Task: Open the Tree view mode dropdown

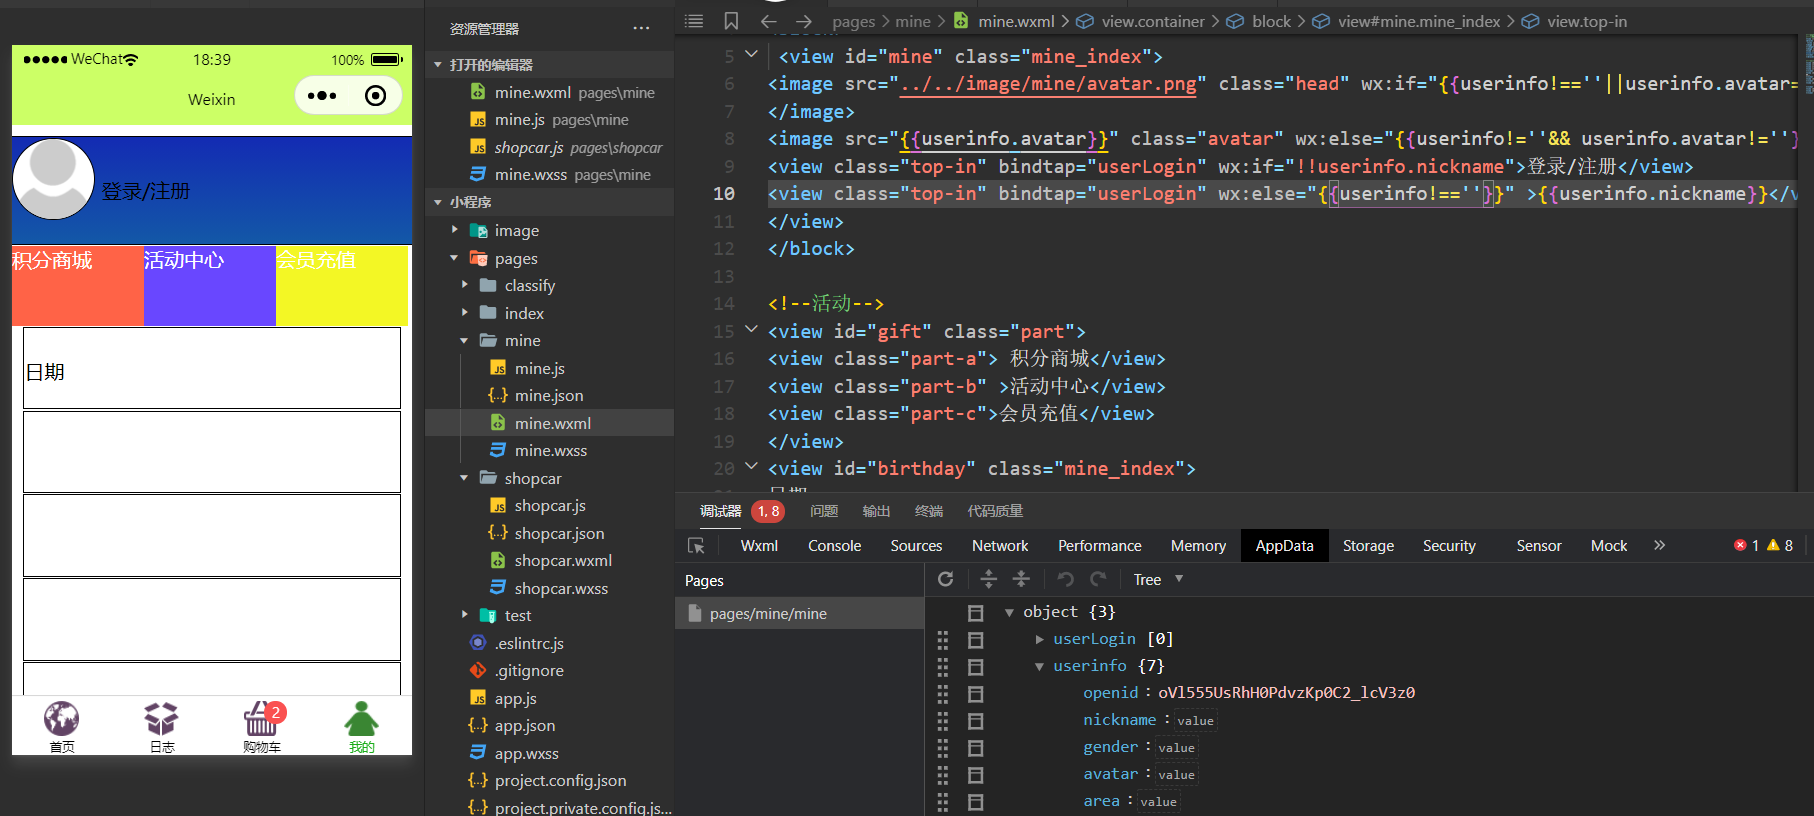Action: point(1158,580)
